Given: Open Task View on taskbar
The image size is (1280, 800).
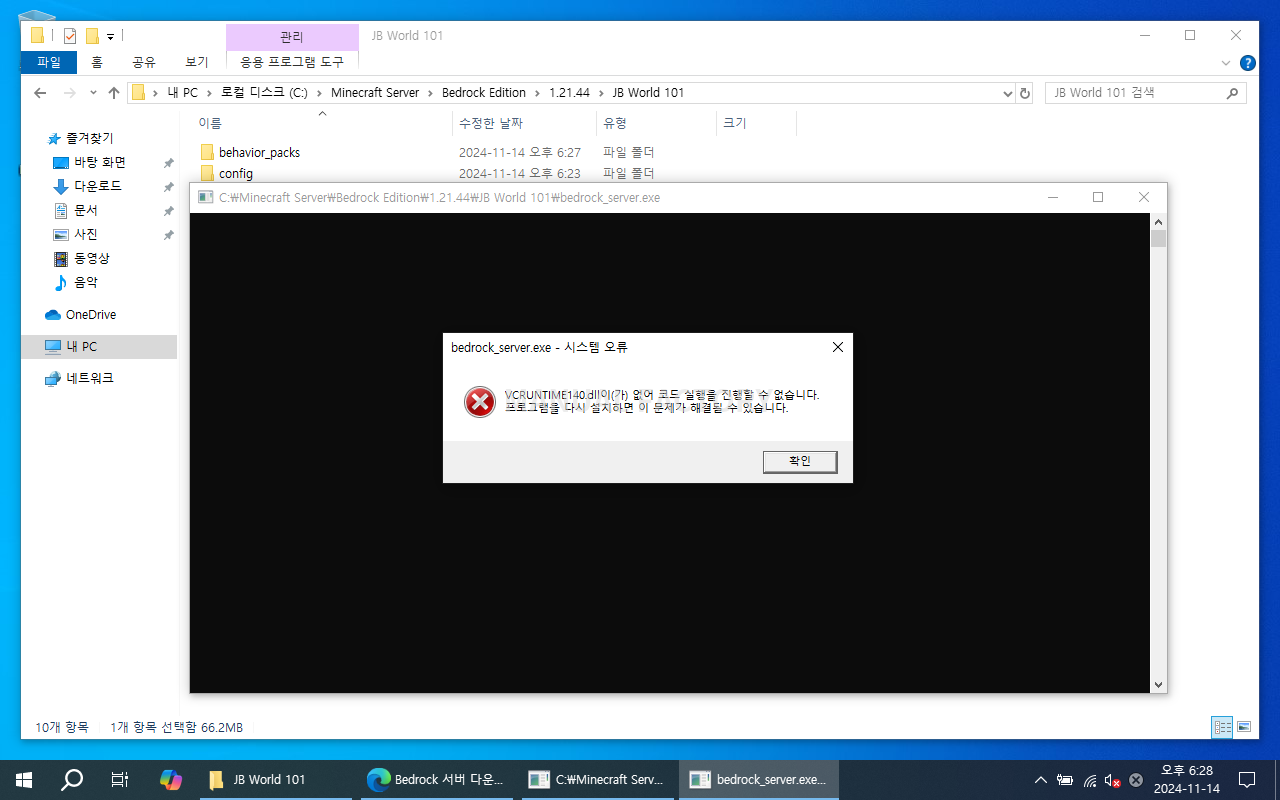Looking at the screenshot, I should [x=119, y=779].
